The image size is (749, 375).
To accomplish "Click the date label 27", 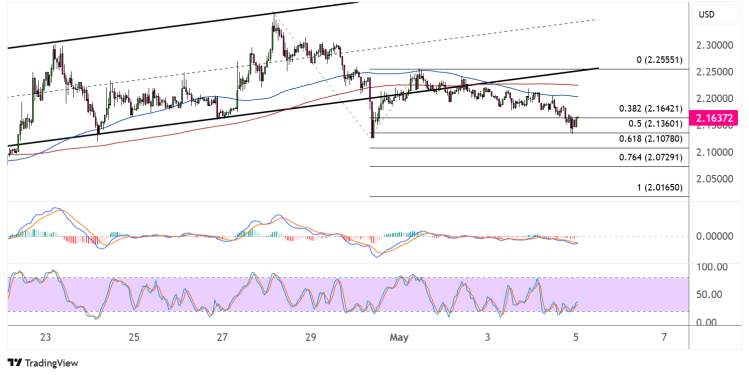I will click(x=222, y=338).
